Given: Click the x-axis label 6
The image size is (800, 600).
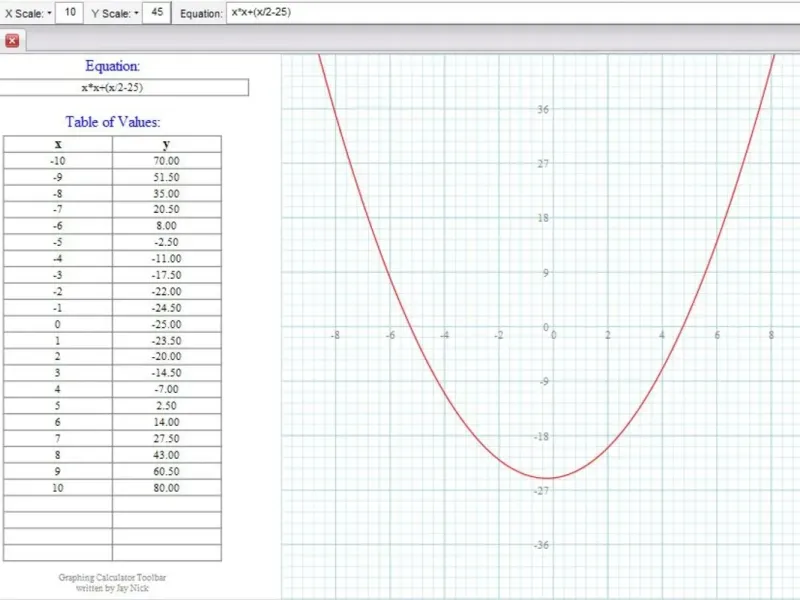Looking at the screenshot, I should click(717, 335).
